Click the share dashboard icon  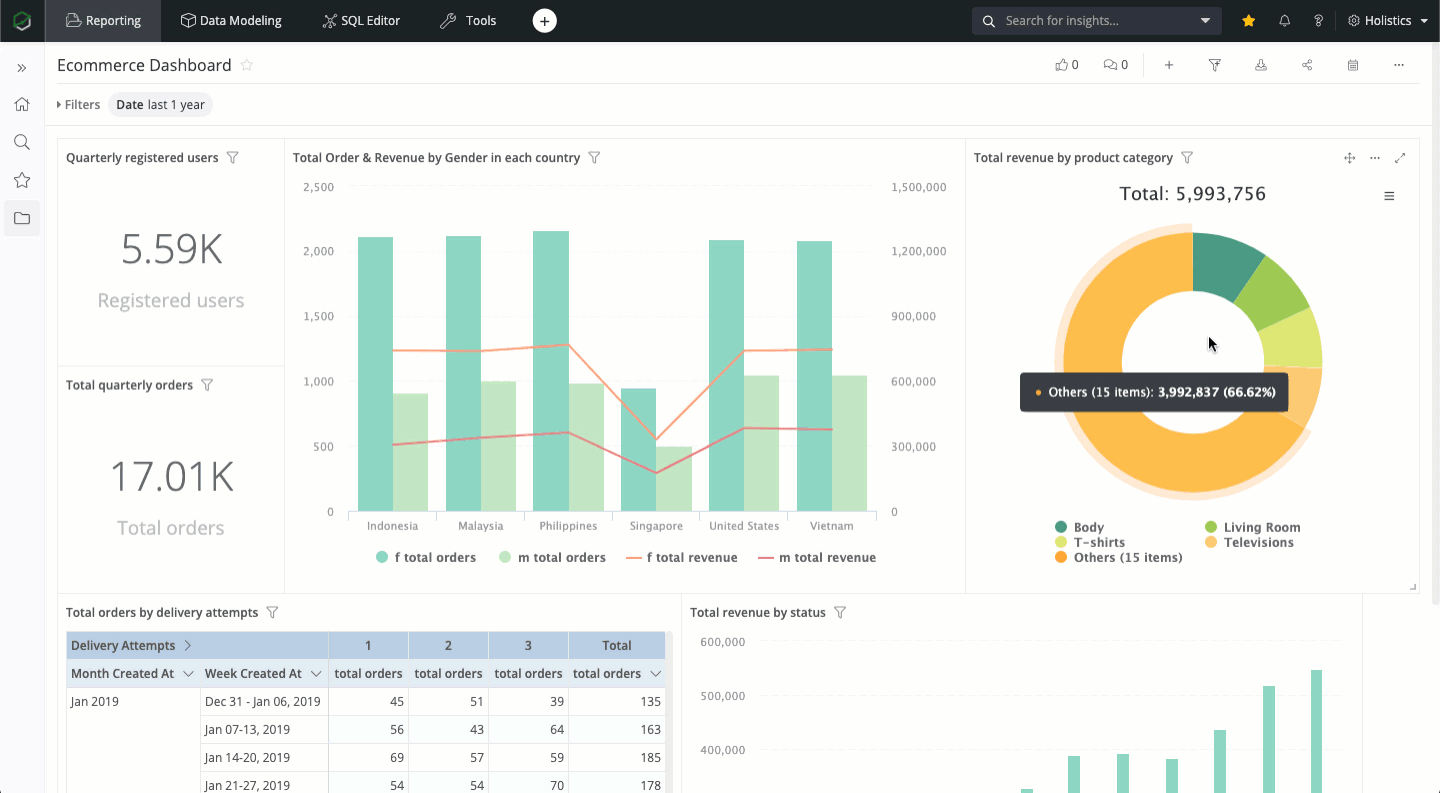click(x=1307, y=65)
